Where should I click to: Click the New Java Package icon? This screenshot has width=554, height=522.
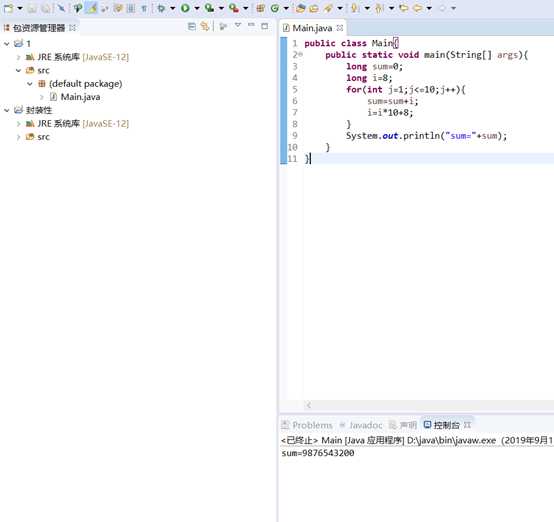click(x=260, y=8)
